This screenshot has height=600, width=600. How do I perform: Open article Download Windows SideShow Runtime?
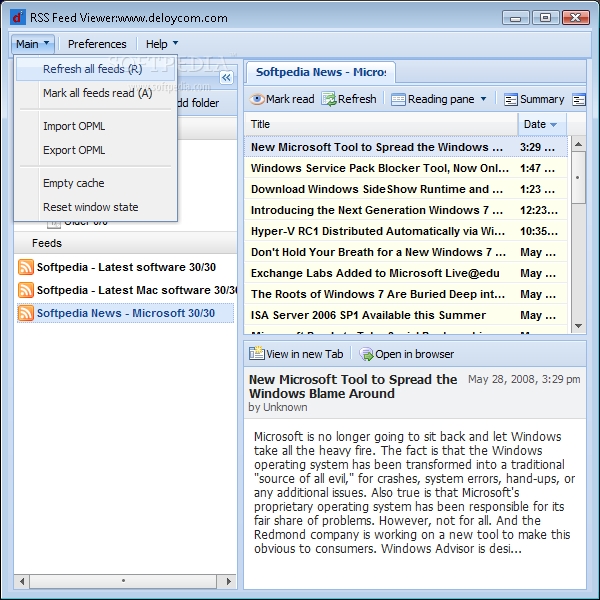coord(406,189)
